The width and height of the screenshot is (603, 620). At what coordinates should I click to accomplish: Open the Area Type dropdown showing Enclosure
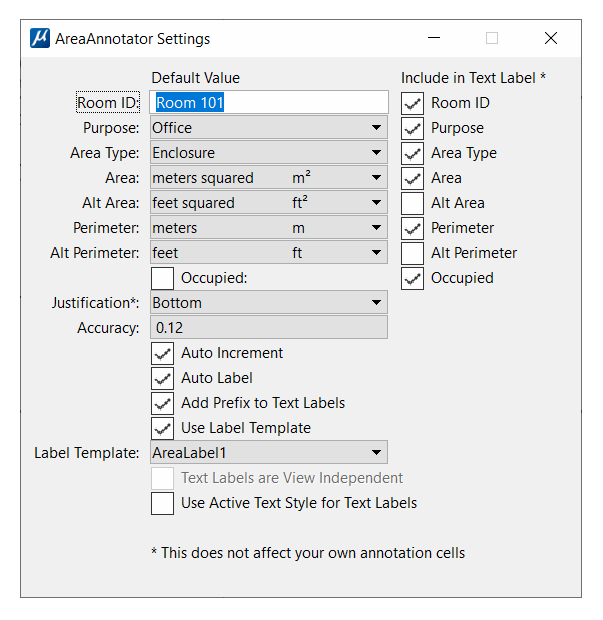click(x=269, y=152)
